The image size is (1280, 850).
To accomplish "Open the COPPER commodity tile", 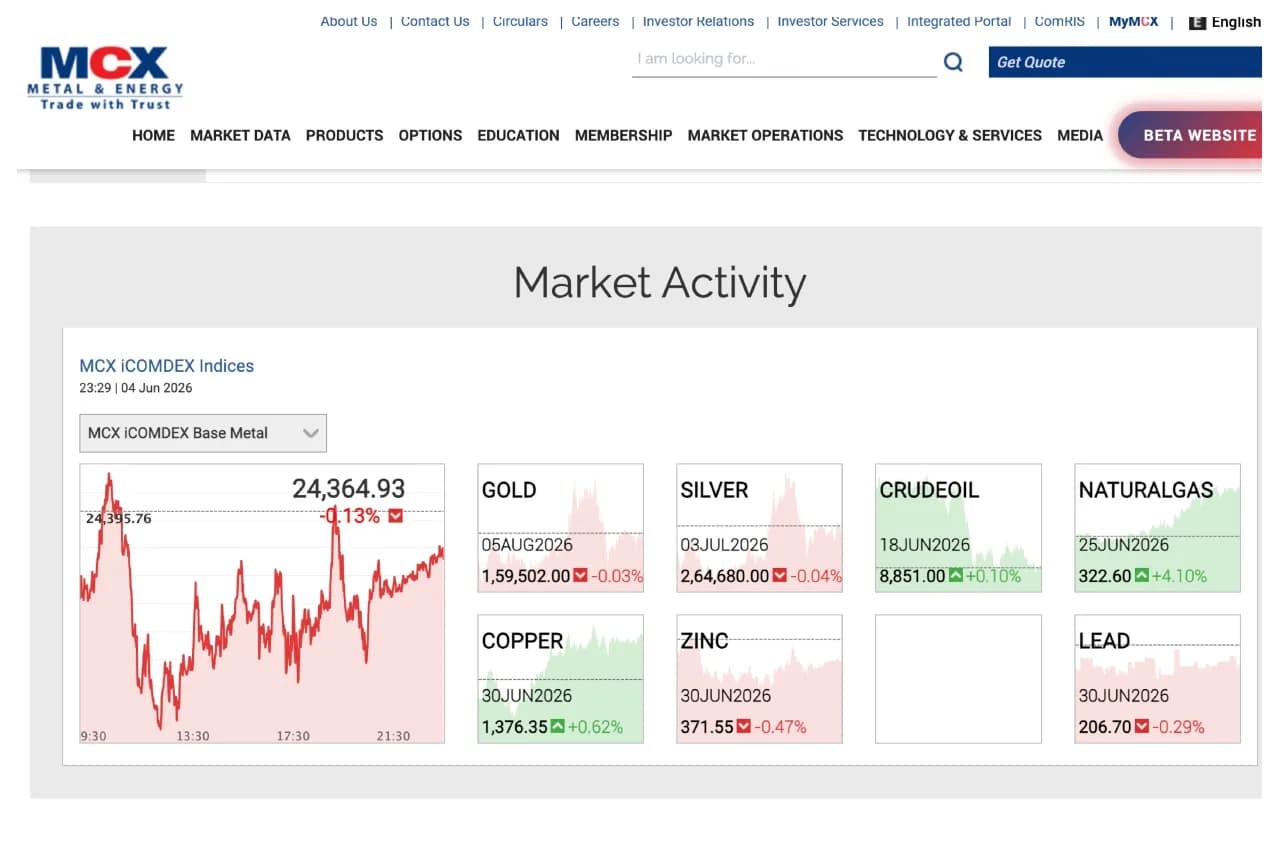I will point(560,679).
